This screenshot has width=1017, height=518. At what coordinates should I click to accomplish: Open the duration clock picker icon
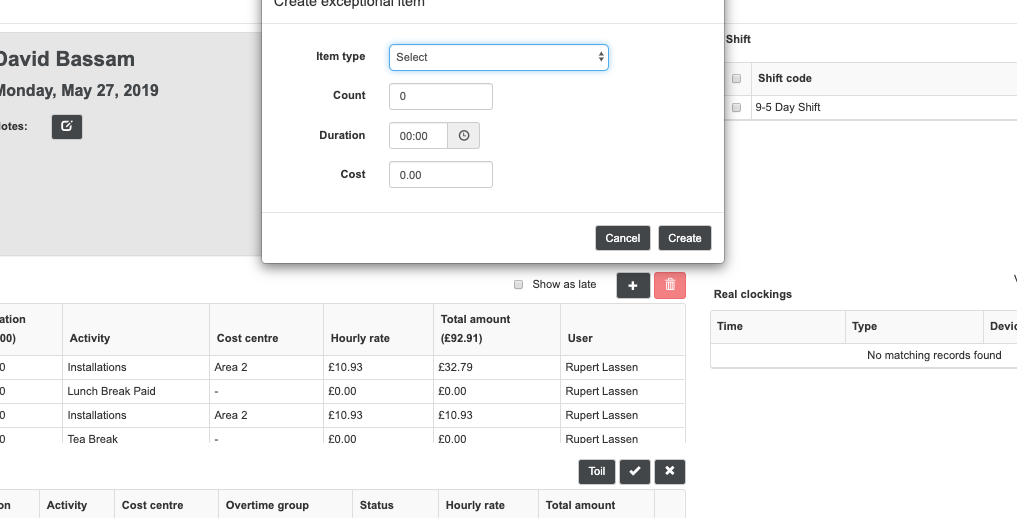pyautogui.click(x=464, y=136)
